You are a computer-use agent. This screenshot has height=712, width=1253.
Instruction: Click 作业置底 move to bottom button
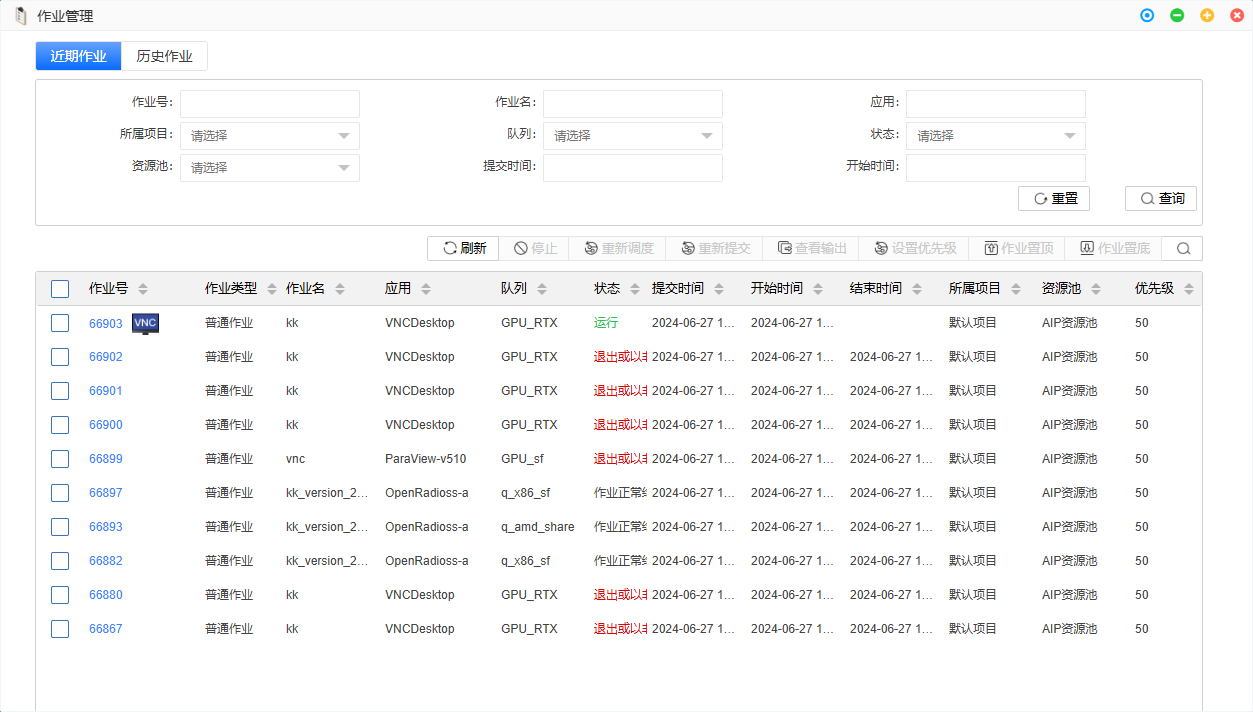pyautogui.click(x=1113, y=249)
